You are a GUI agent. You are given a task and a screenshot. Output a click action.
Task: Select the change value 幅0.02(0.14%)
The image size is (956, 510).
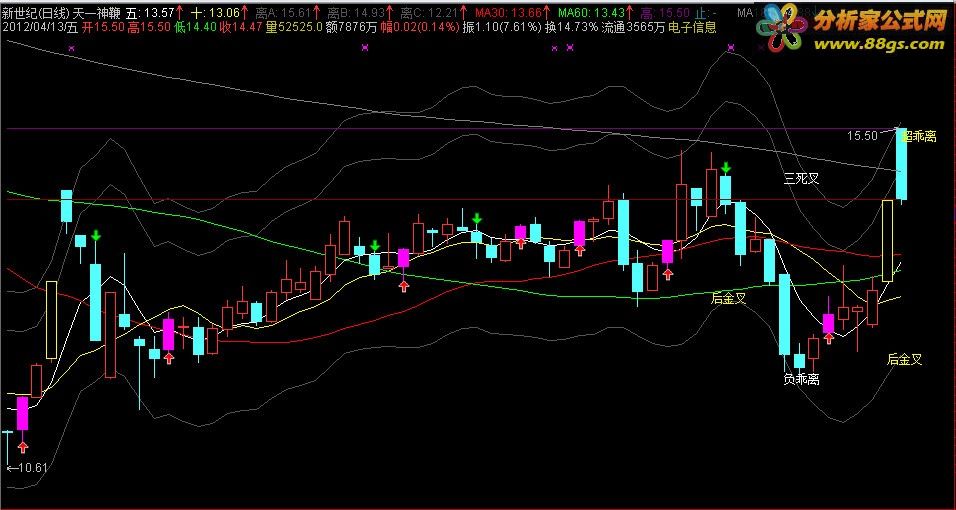418,27
